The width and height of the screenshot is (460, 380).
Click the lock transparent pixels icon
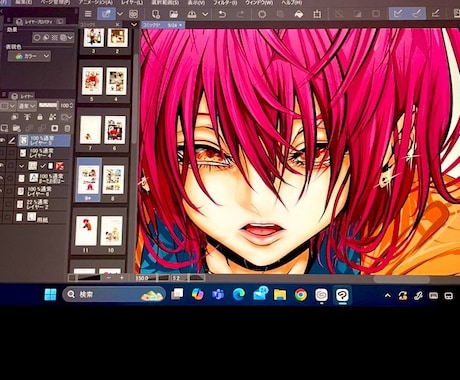coord(53,117)
